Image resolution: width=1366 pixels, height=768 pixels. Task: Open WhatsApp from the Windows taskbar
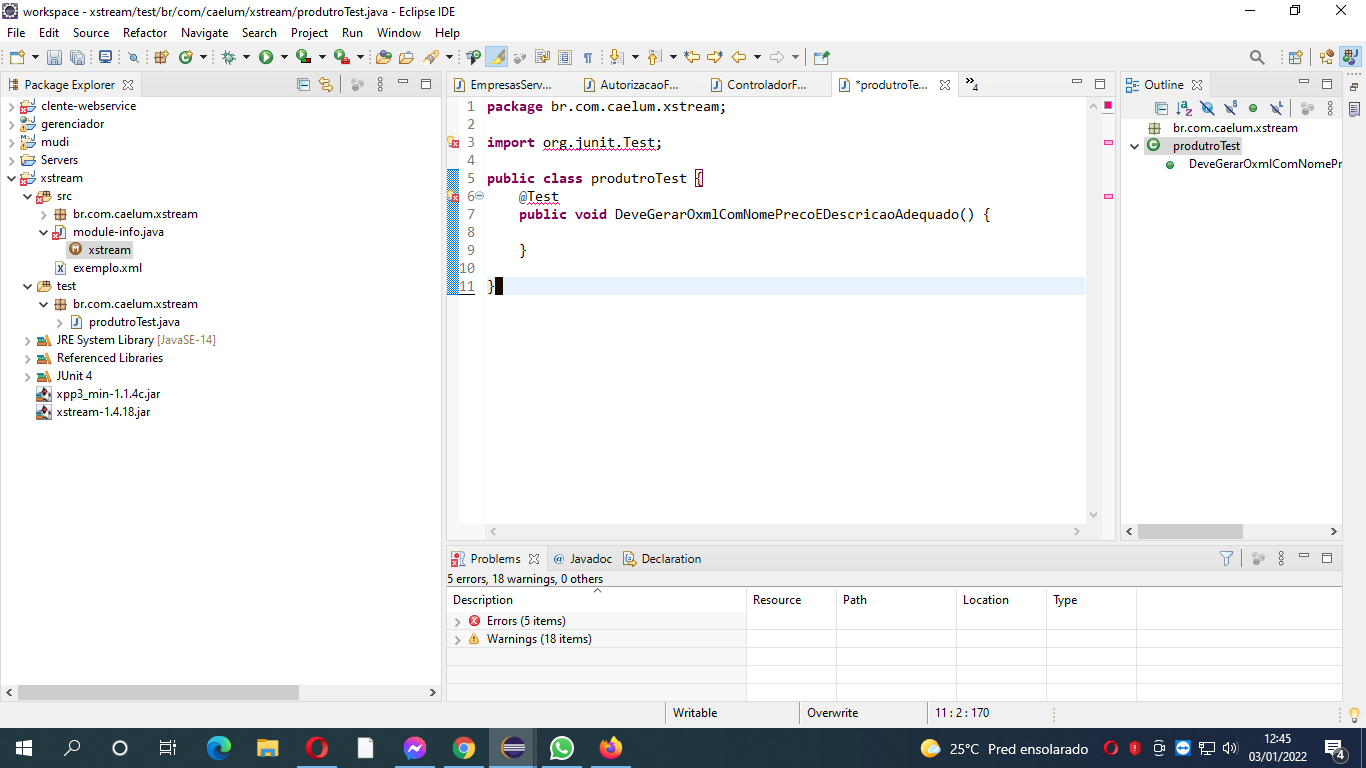562,748
